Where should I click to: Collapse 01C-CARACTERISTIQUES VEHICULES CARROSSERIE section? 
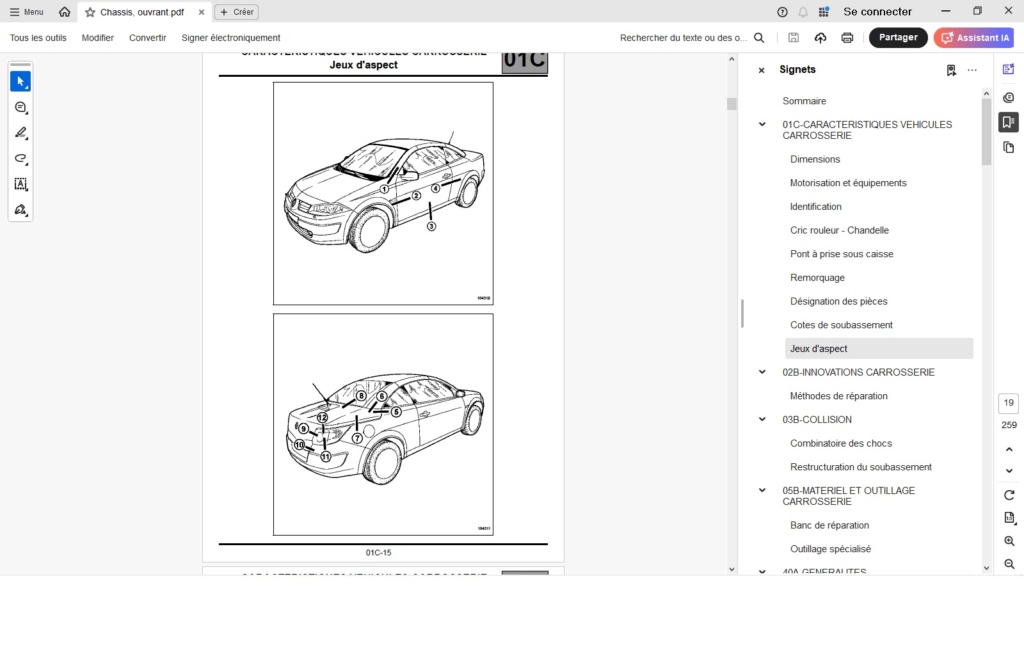pyautogui.click(x=762, y=124)
